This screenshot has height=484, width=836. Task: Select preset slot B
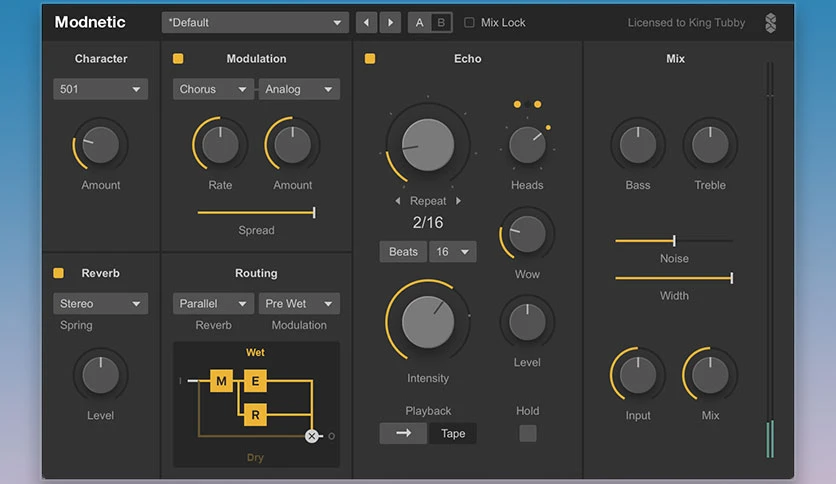[x=441, y=22]
